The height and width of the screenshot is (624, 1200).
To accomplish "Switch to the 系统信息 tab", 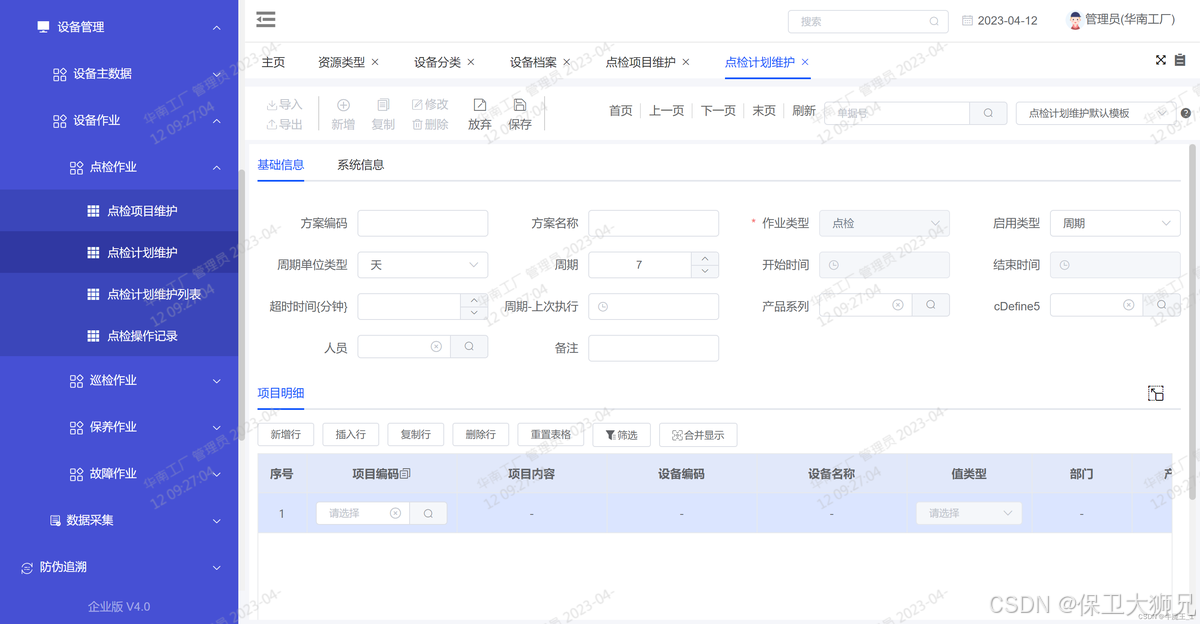I will 361,165.
